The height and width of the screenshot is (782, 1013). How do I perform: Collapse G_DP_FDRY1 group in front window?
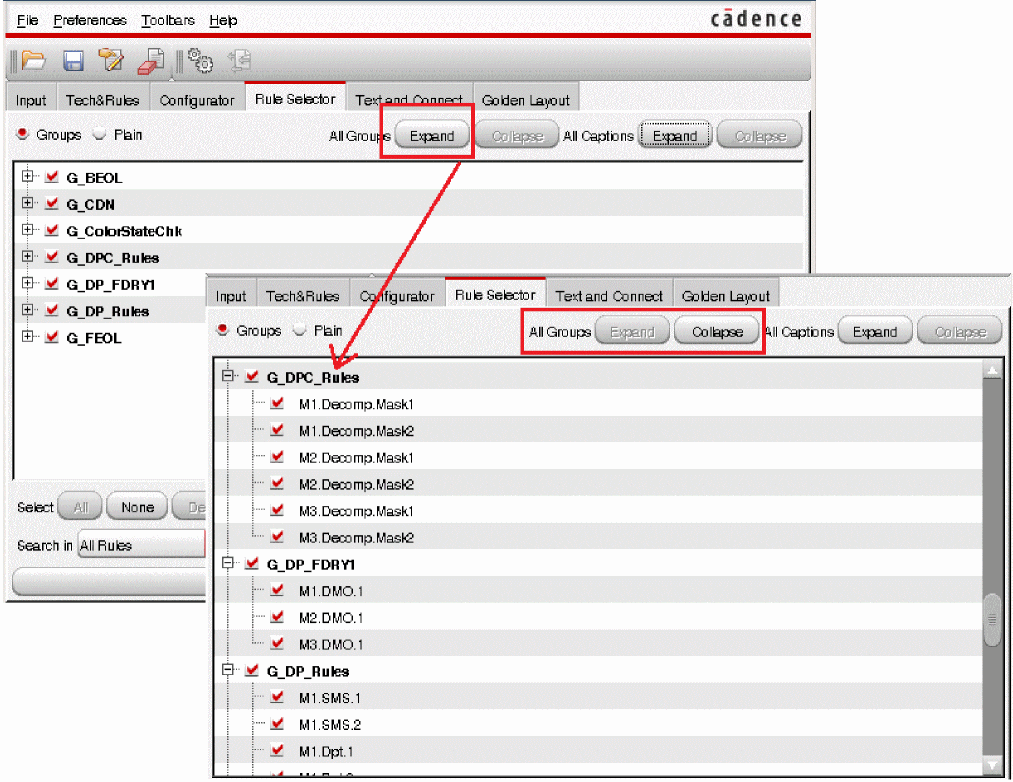[227, 563]
